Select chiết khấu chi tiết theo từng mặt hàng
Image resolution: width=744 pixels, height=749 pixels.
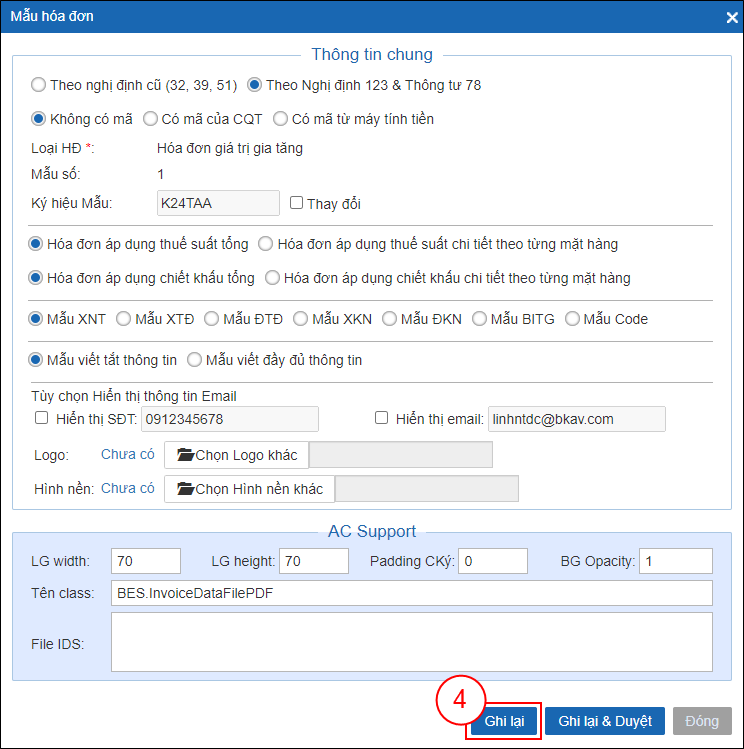[x=272, y=278]
